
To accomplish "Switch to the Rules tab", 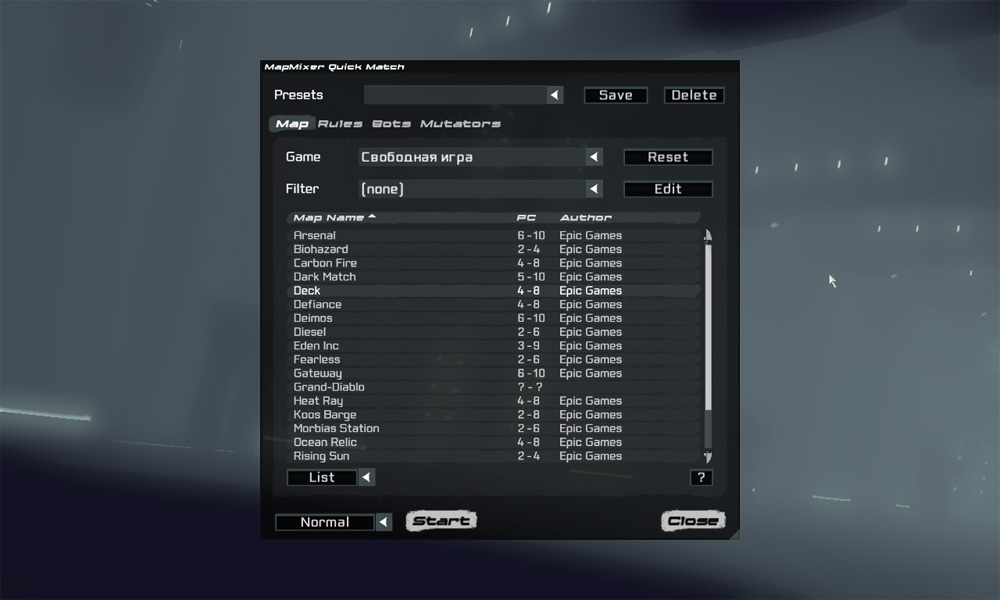I will click(x=340, y=124).
